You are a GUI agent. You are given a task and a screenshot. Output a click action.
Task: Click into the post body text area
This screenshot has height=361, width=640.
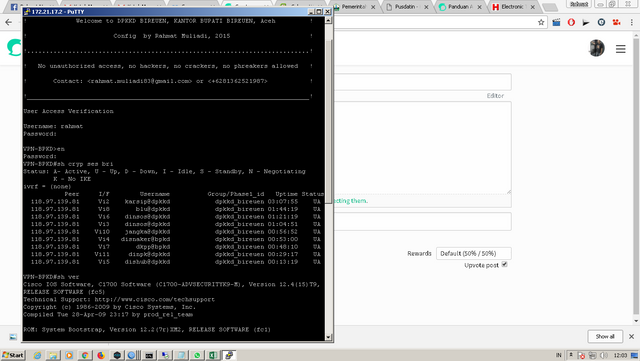(422, 147)
